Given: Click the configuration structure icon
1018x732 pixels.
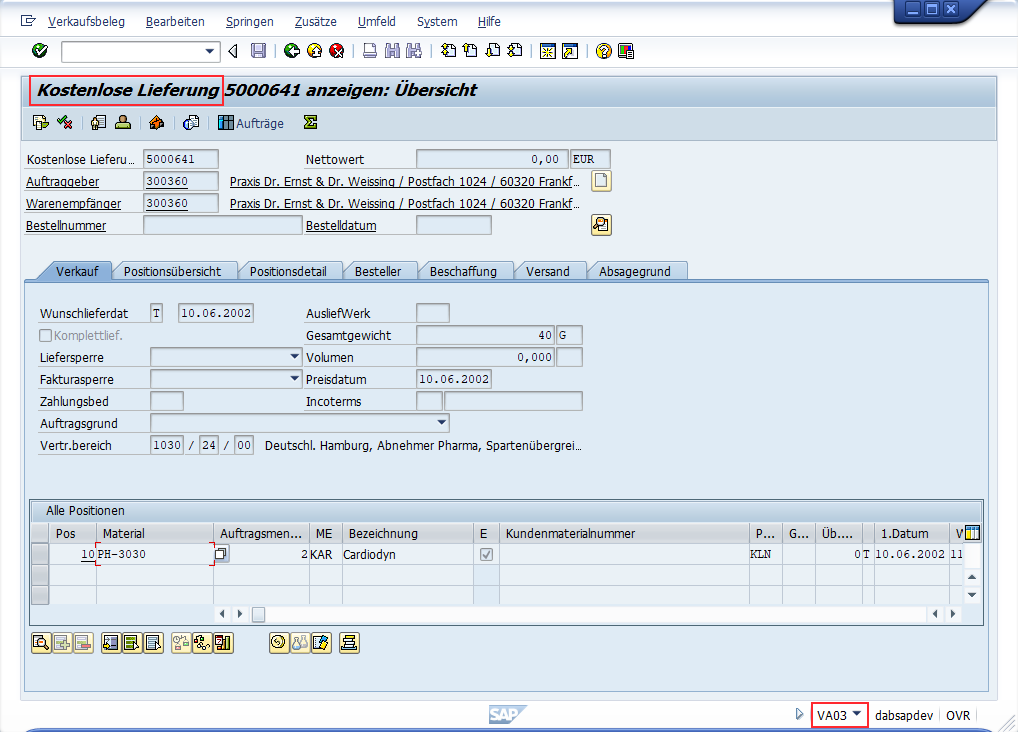Looking at the screenshot, I should coord(202,643).
